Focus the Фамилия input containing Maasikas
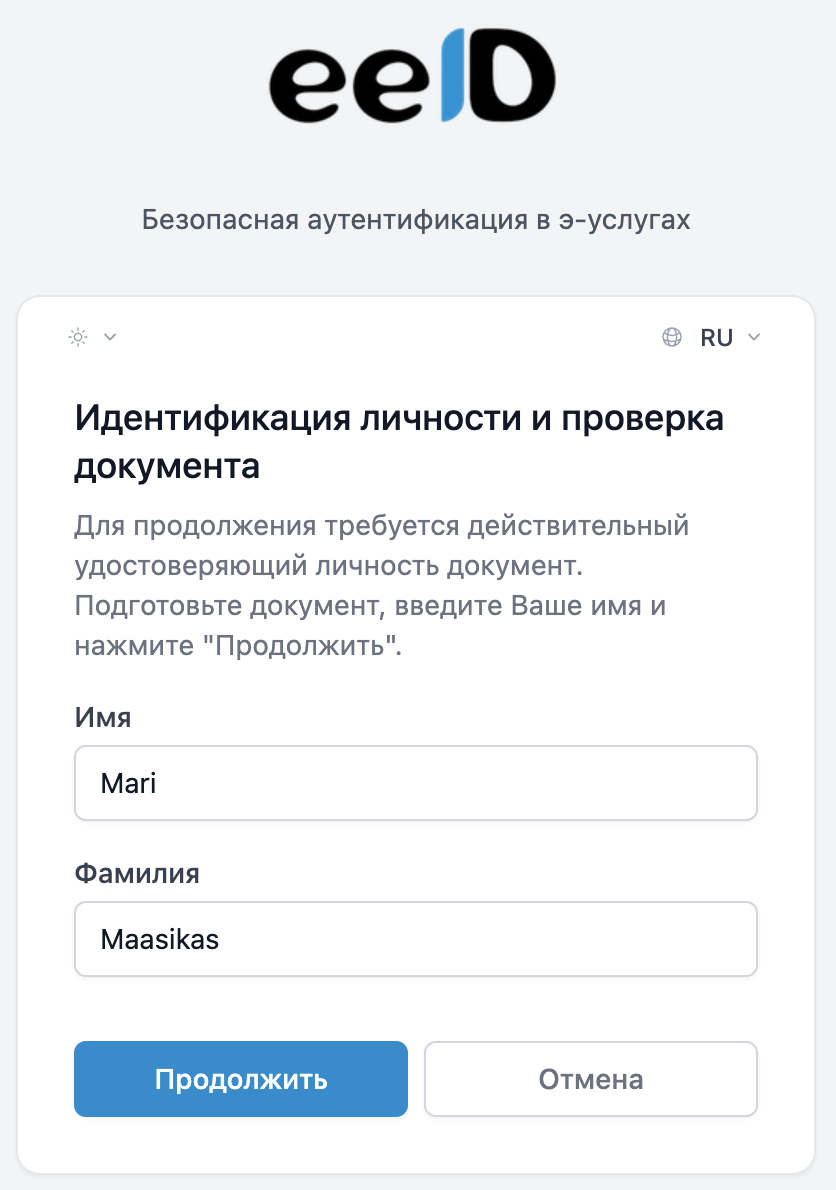 coord(415,940)
